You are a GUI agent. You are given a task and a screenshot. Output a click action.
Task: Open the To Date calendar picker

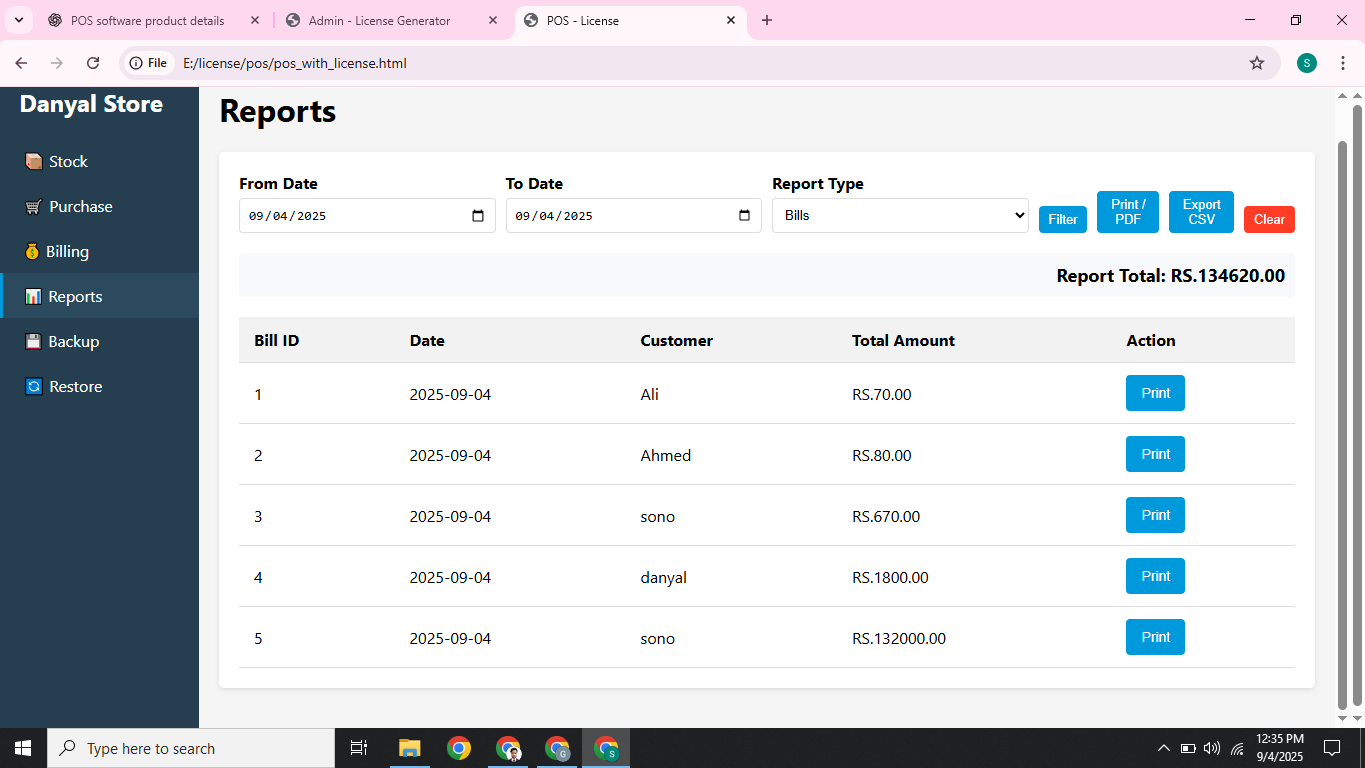pos(744,215)
